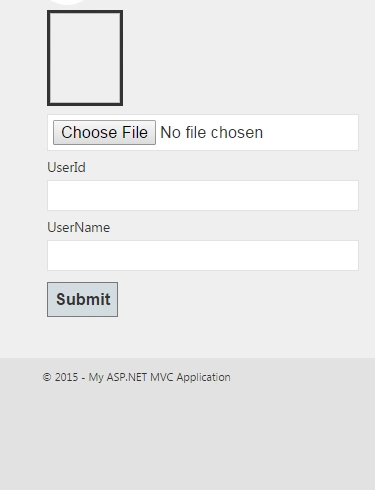Click the UserName label
375x490 pixels.
coord(79,227)
